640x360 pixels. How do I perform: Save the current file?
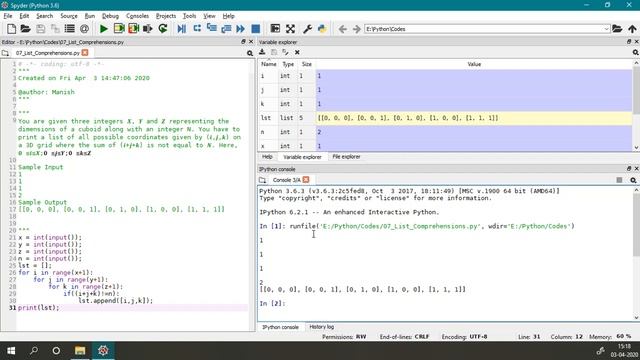coord(40,29)
